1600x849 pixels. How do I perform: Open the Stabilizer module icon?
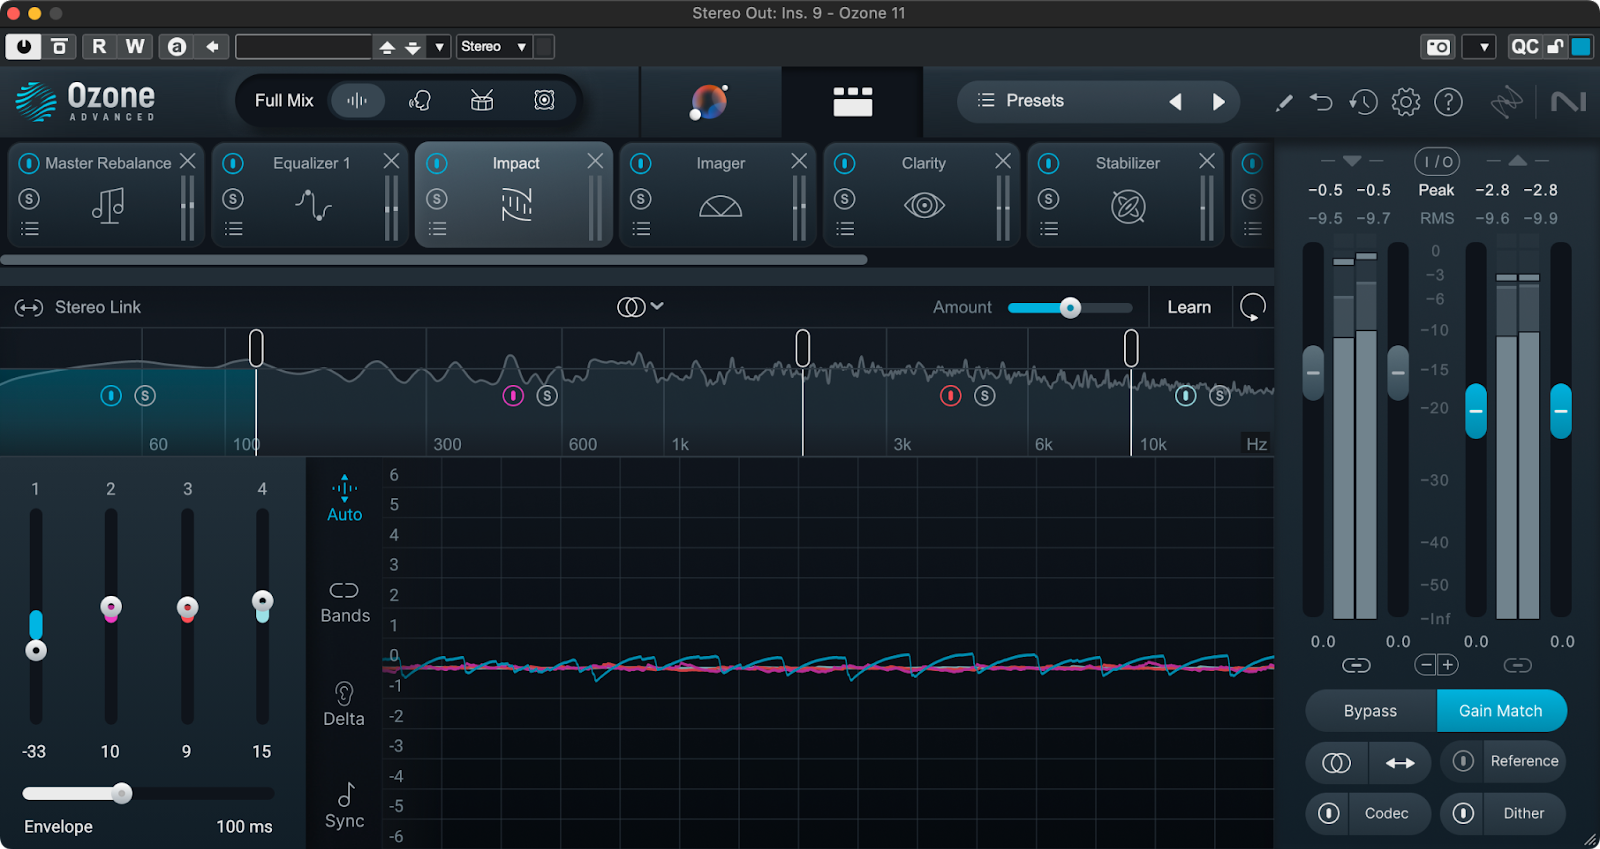click(x=1128, y=207)
